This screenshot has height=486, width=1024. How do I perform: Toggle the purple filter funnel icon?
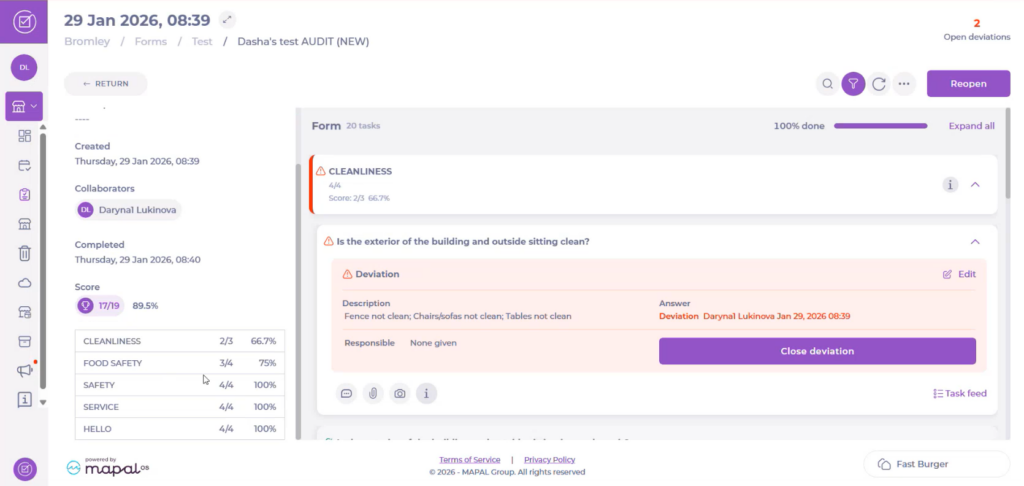pos(853,84)
